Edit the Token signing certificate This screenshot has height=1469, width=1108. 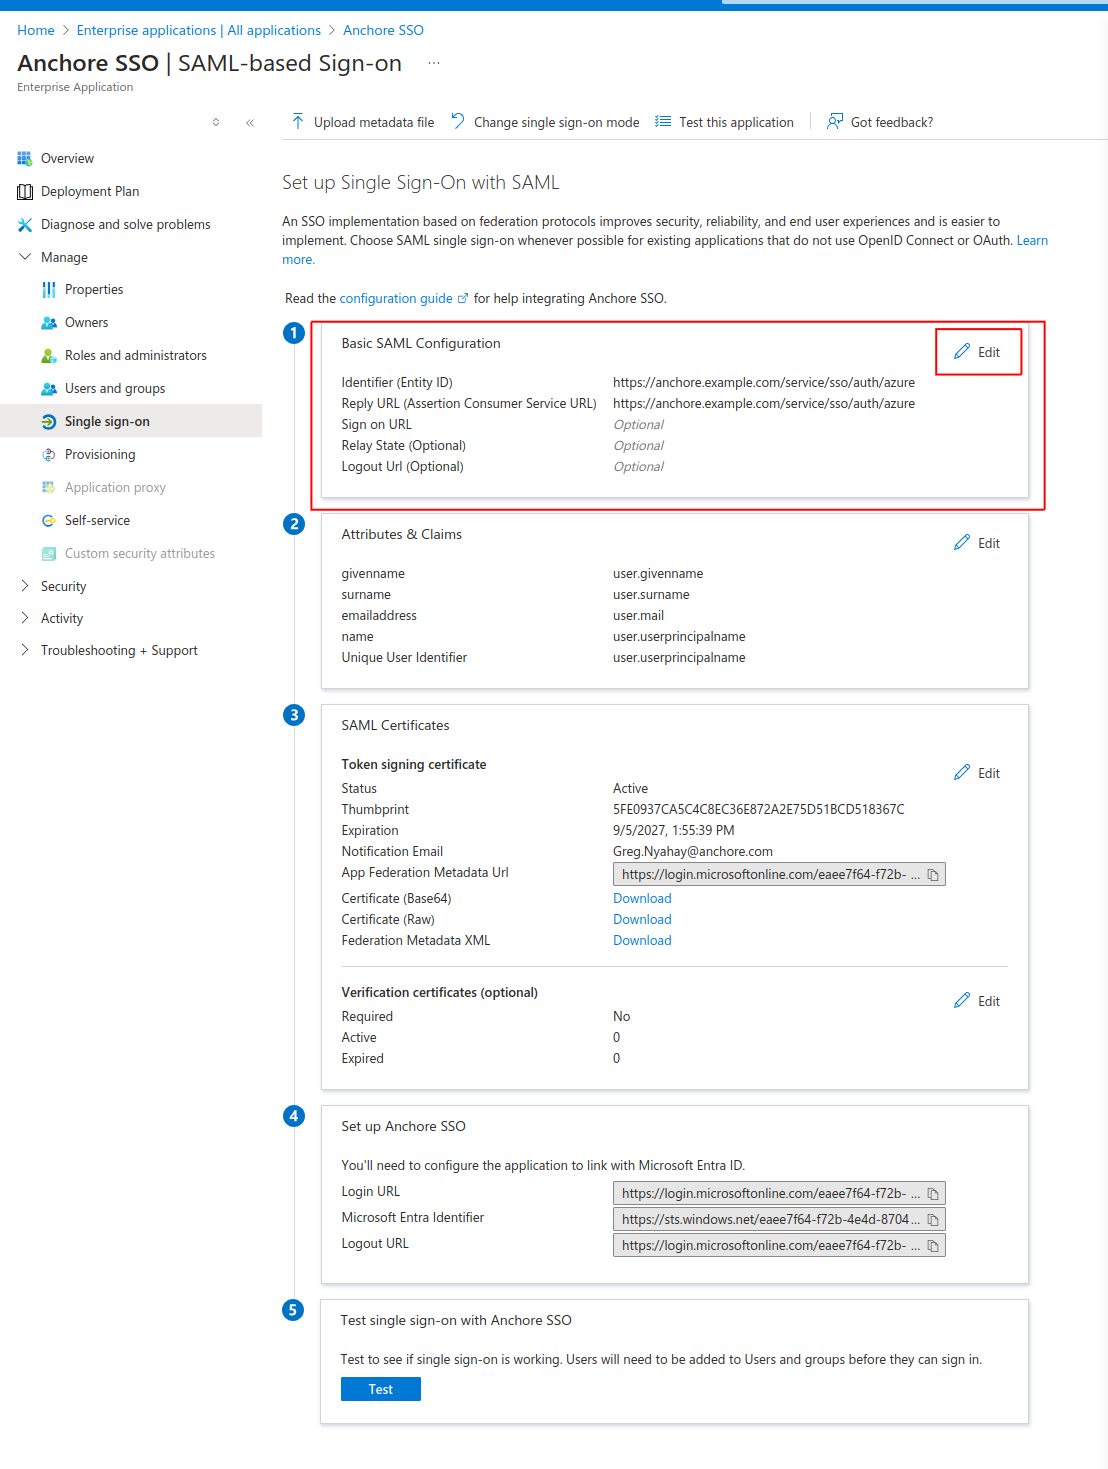976,772
